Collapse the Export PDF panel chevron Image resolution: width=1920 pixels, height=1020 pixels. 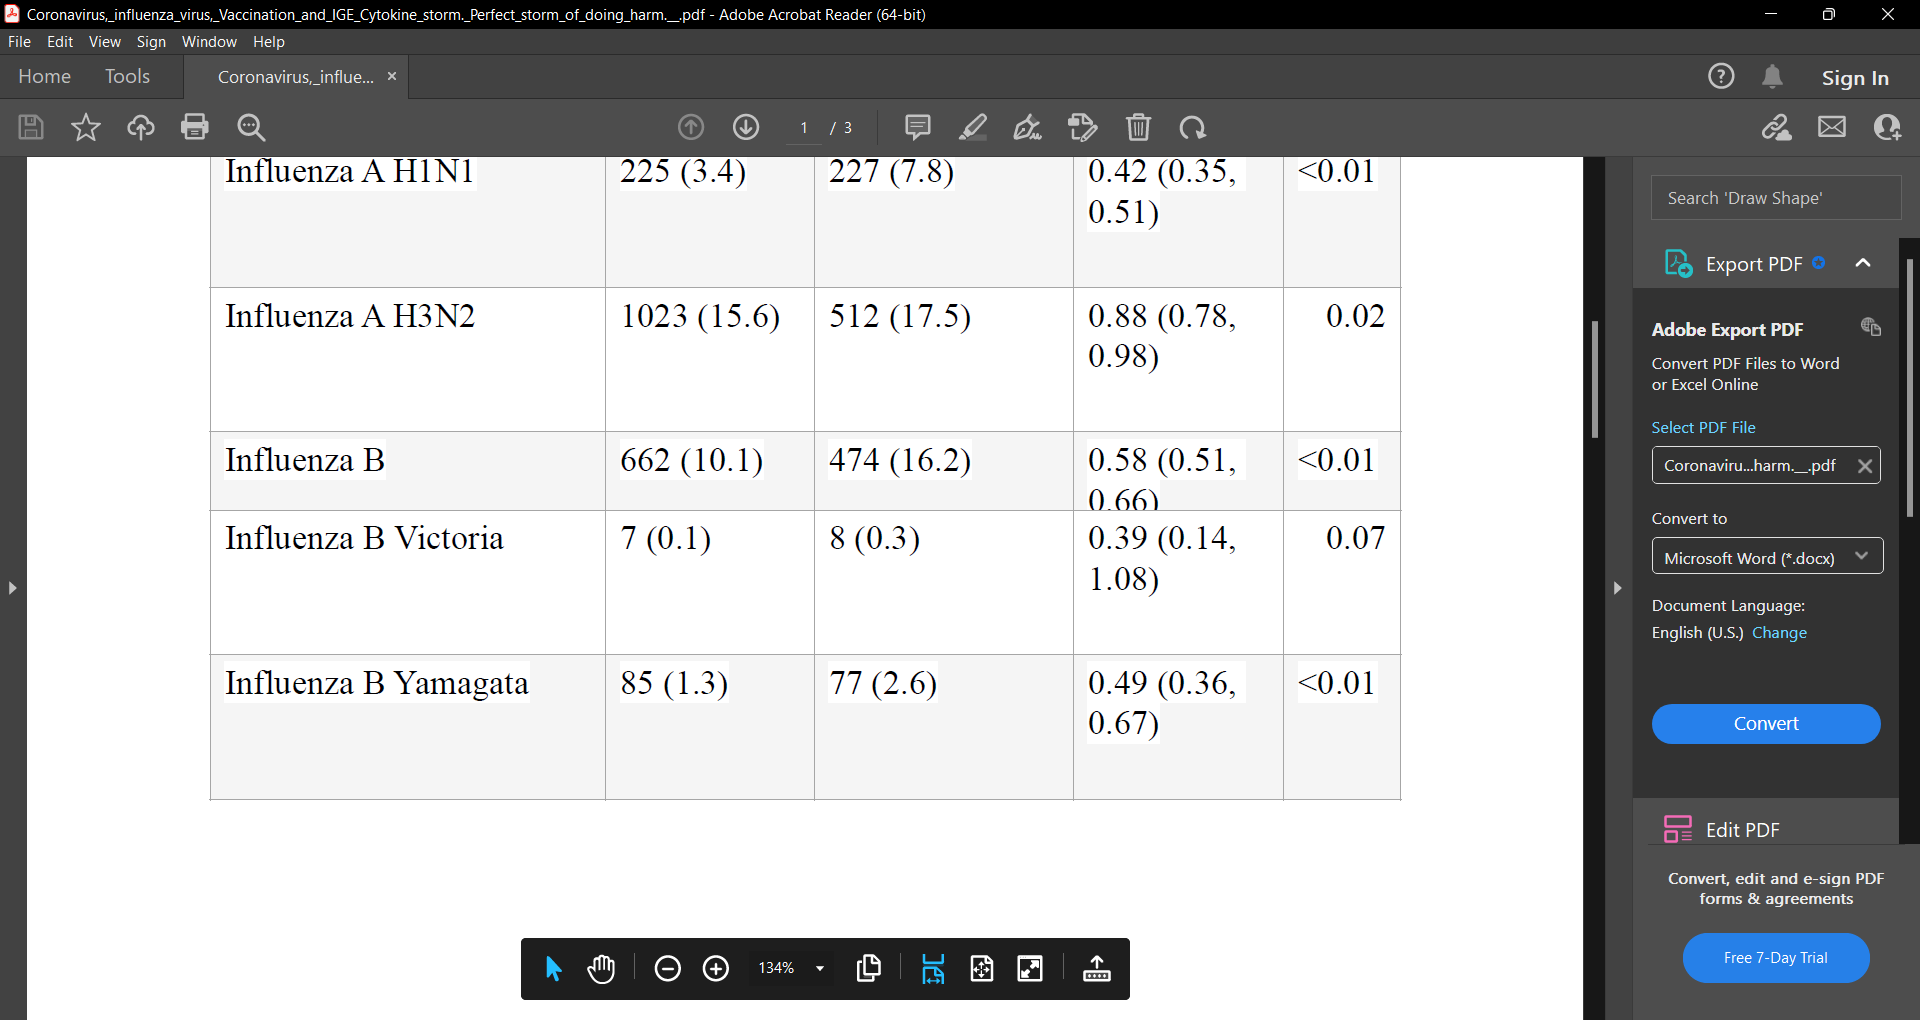point(1863,263)
